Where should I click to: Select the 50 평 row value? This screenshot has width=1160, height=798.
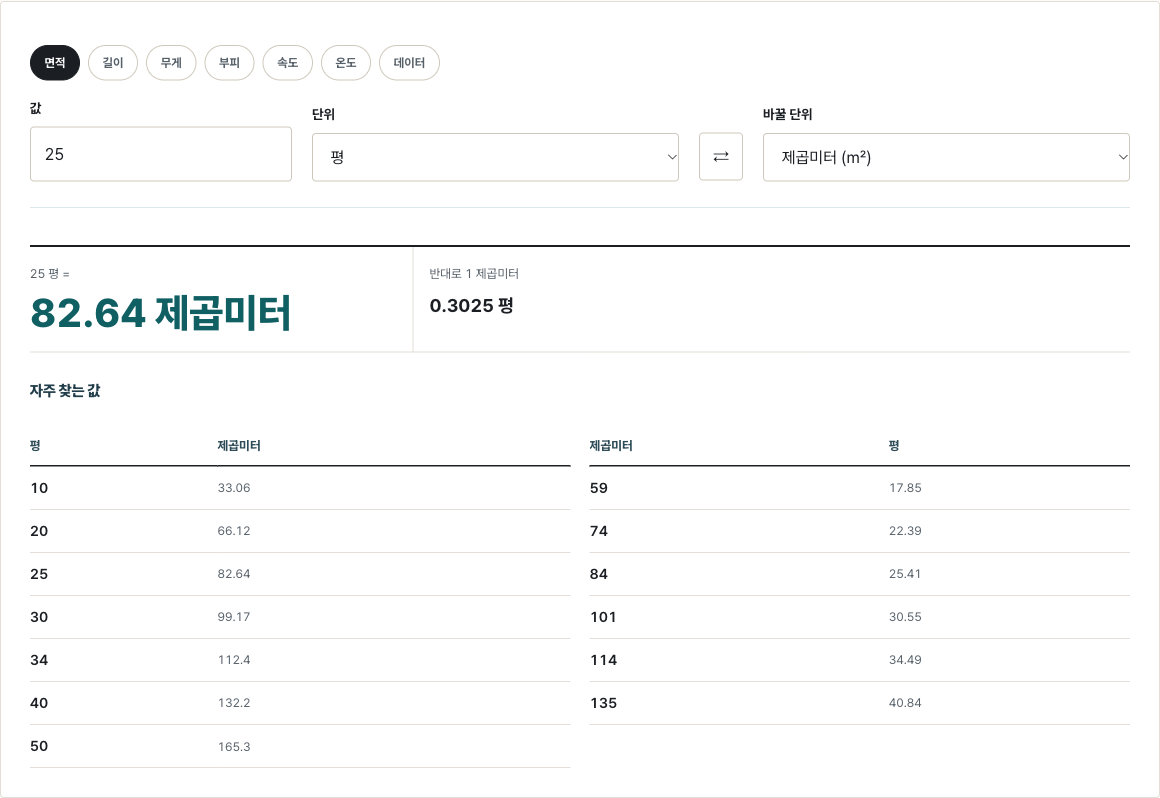tap(39, 746)
